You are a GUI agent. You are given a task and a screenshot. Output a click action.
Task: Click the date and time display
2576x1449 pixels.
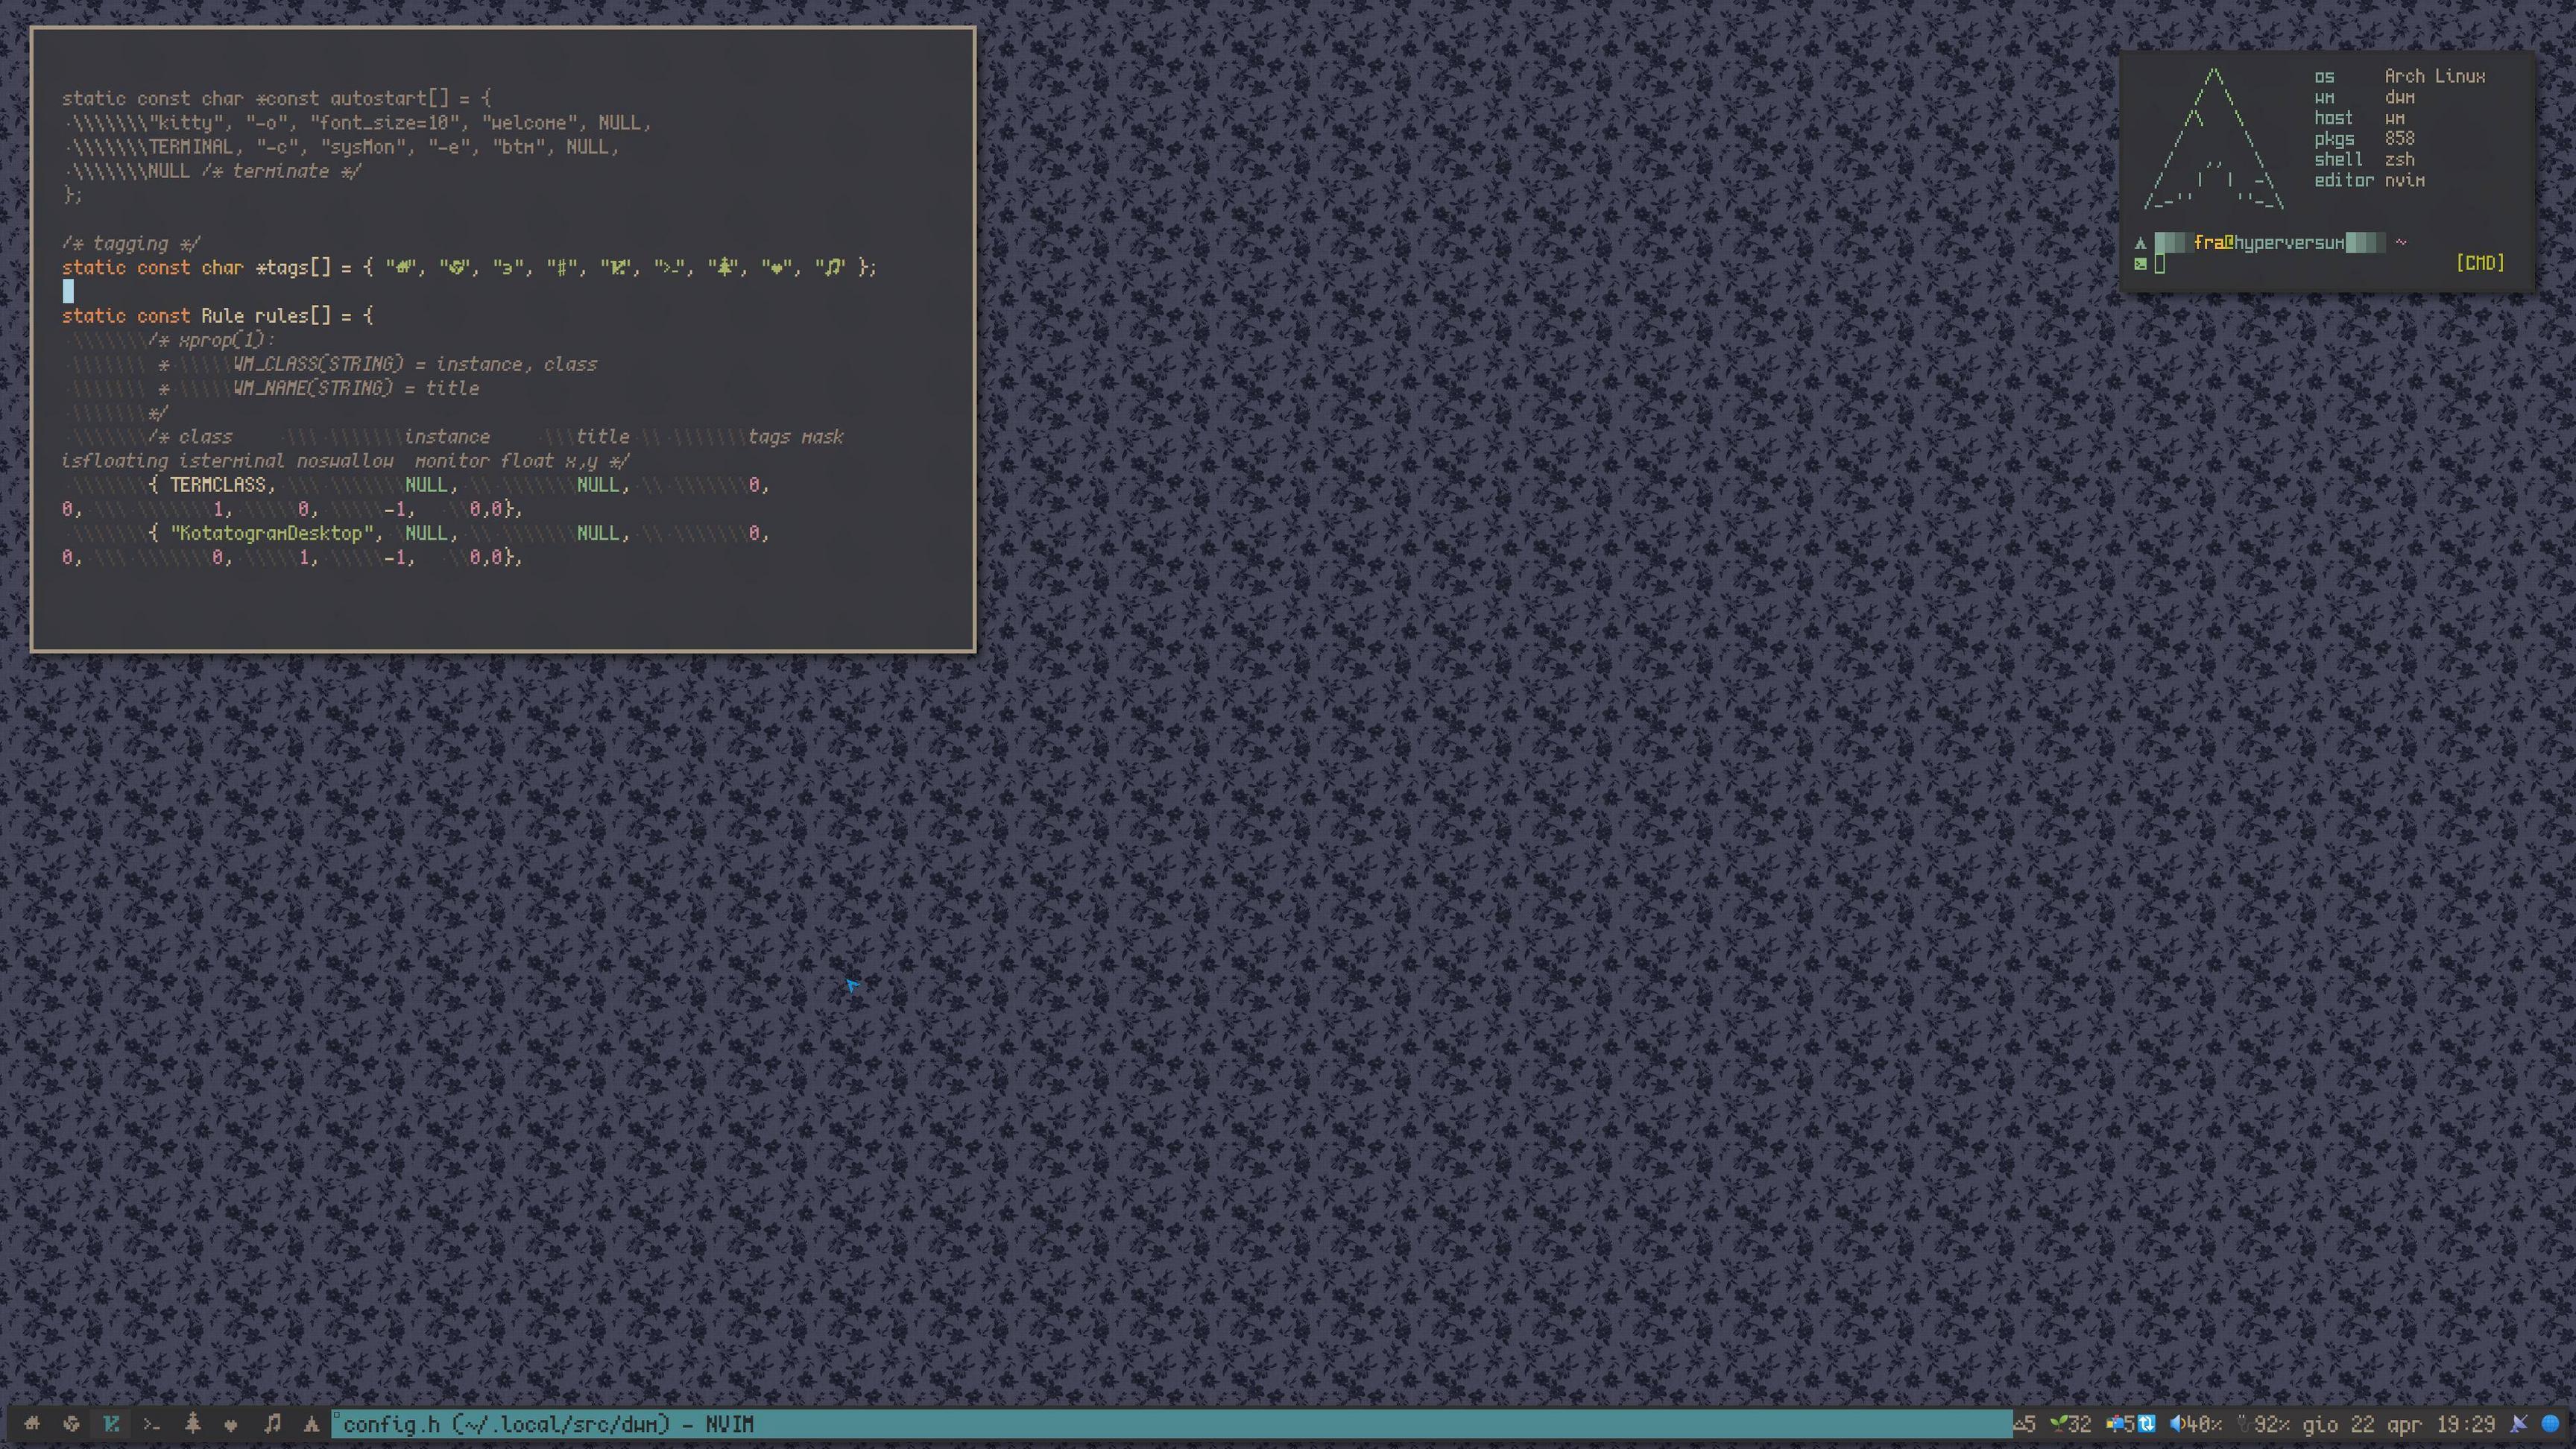coord(2398,1424)
